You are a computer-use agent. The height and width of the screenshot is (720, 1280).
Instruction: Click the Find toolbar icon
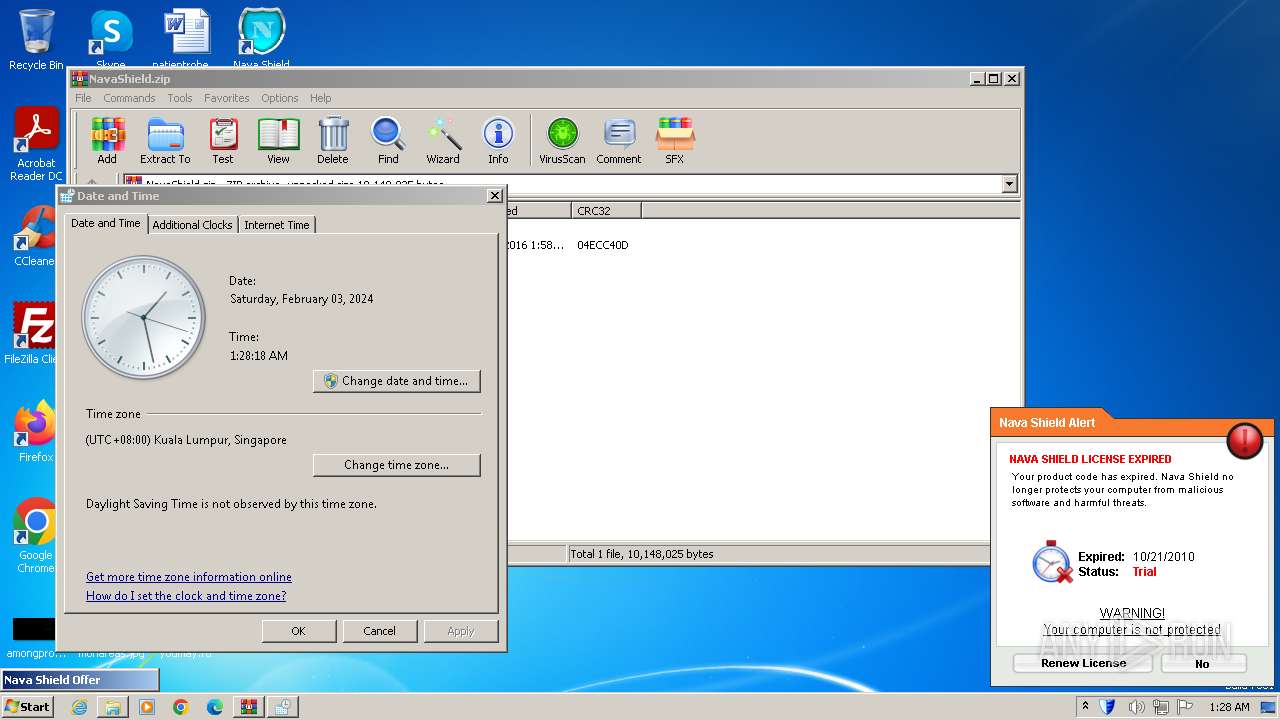[x=388, y=141]
